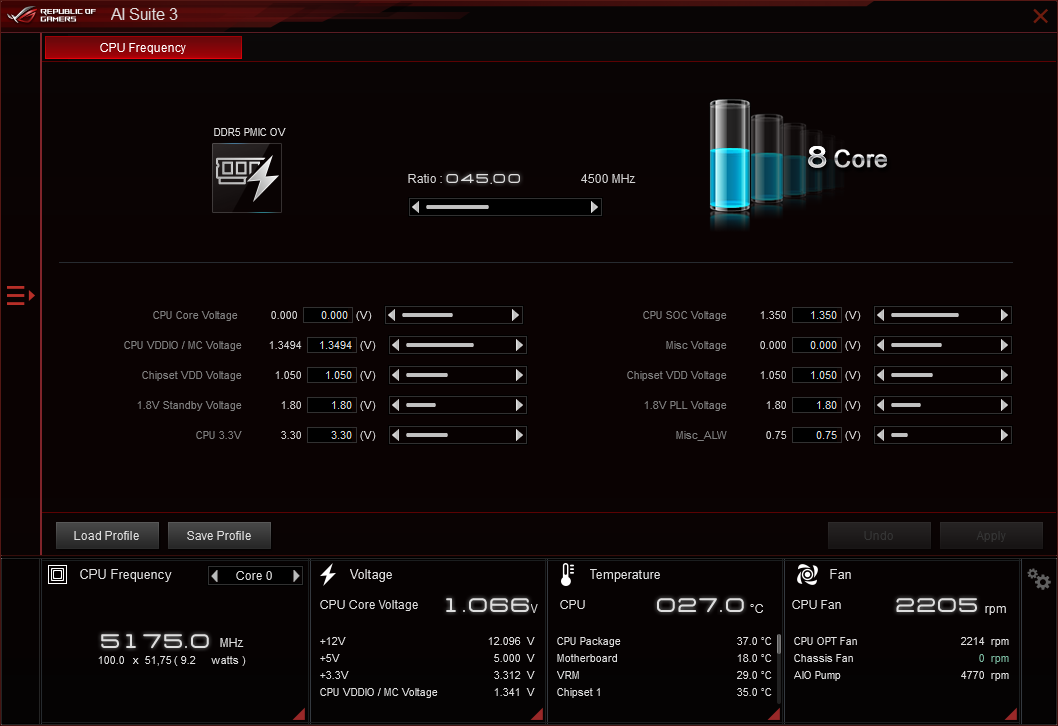Expand the Voltage monitor panel corner
This screenshot has height=726, width=1058.
[x=537, y=714]
